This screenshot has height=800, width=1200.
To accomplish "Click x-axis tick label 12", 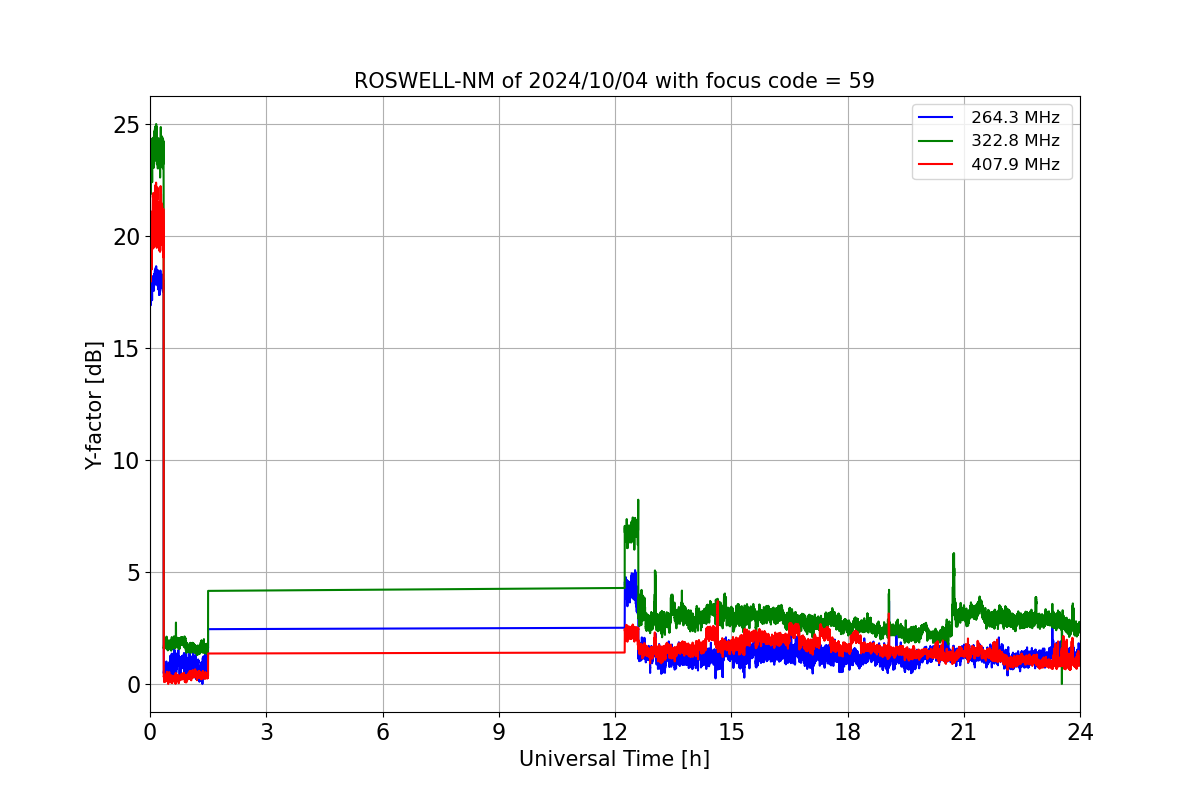I will pos(615,732).
